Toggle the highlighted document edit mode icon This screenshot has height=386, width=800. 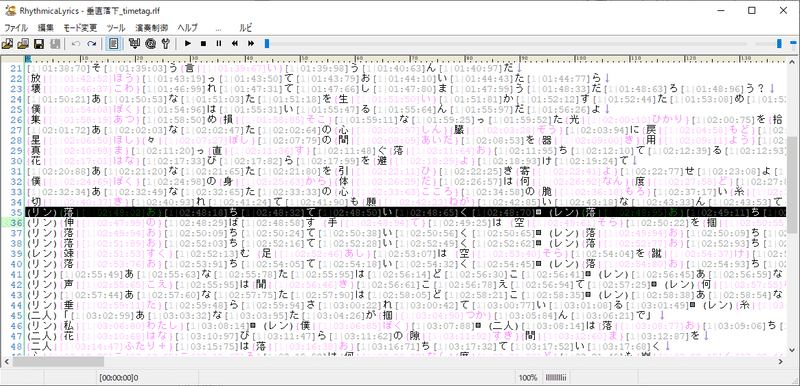coord(113,44)
